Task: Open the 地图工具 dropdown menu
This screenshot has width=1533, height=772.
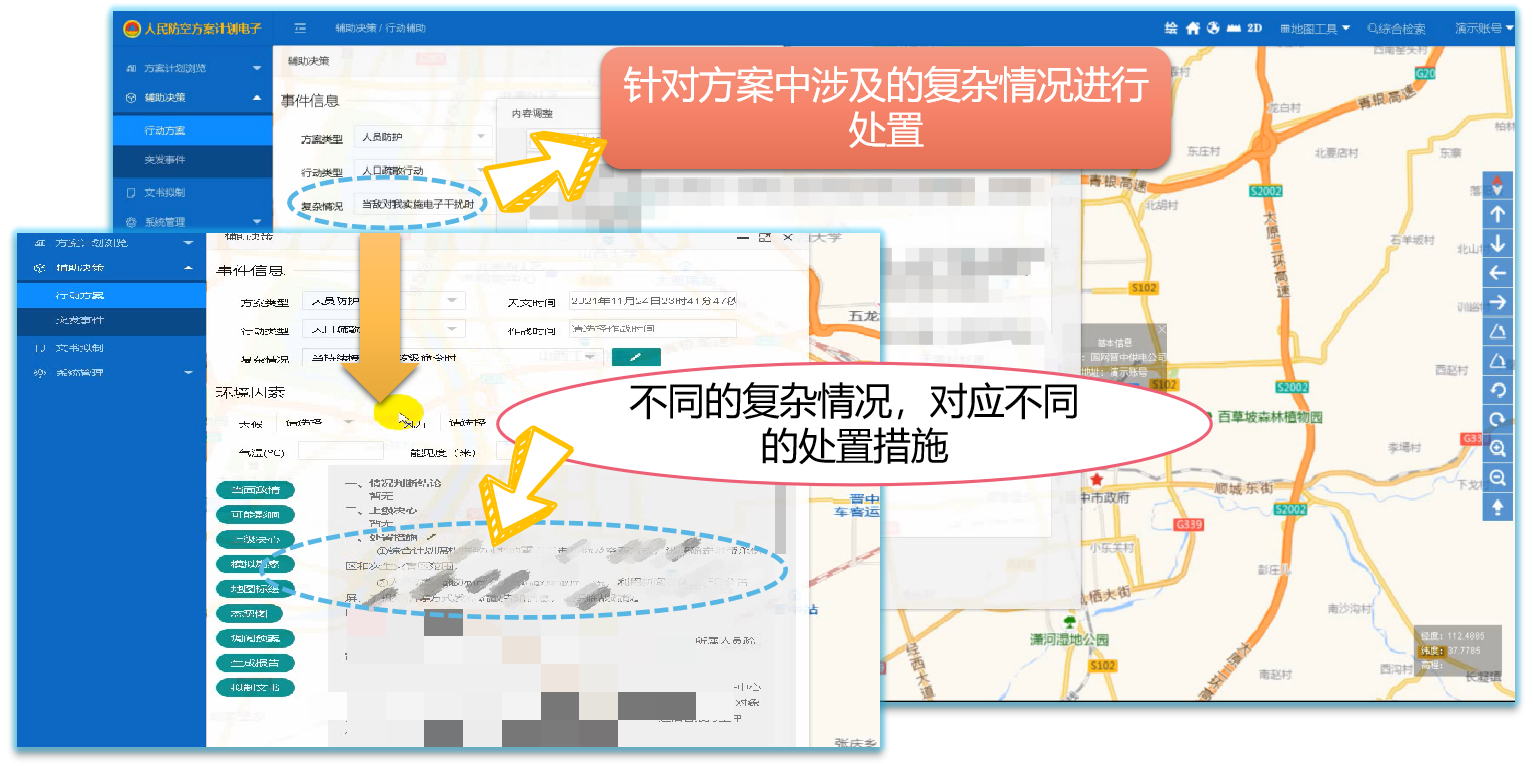Action: pos(1316,29)
